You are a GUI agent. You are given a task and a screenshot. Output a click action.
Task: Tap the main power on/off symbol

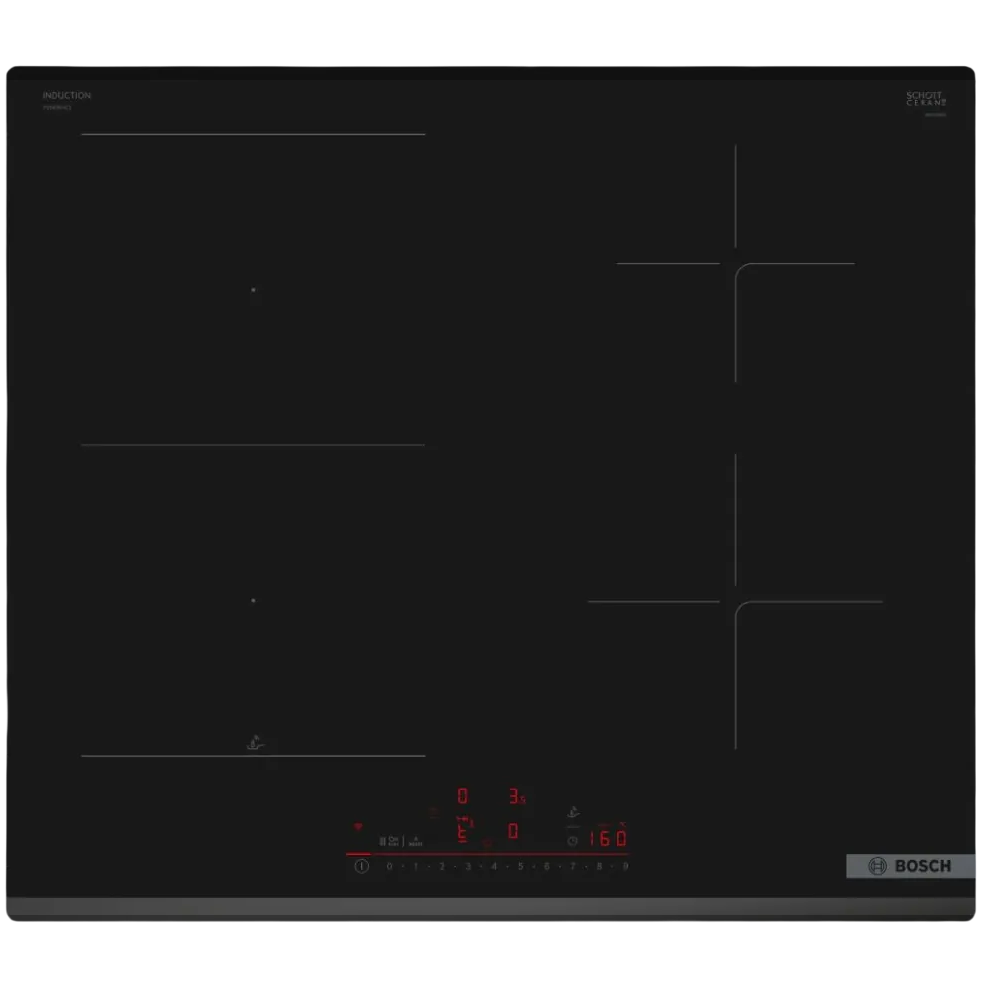pos(361,866)
